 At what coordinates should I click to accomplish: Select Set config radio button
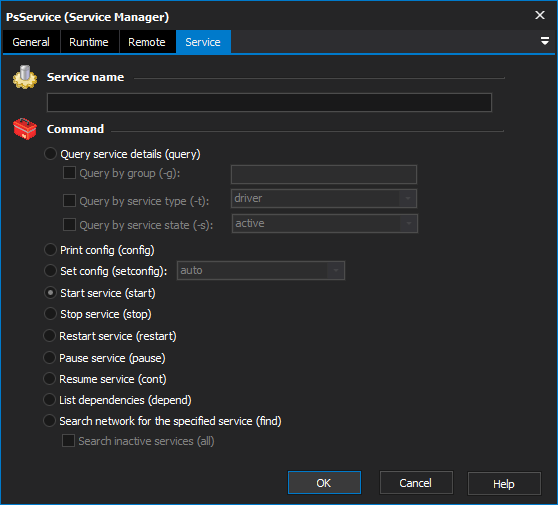click(x=50, y=270)
